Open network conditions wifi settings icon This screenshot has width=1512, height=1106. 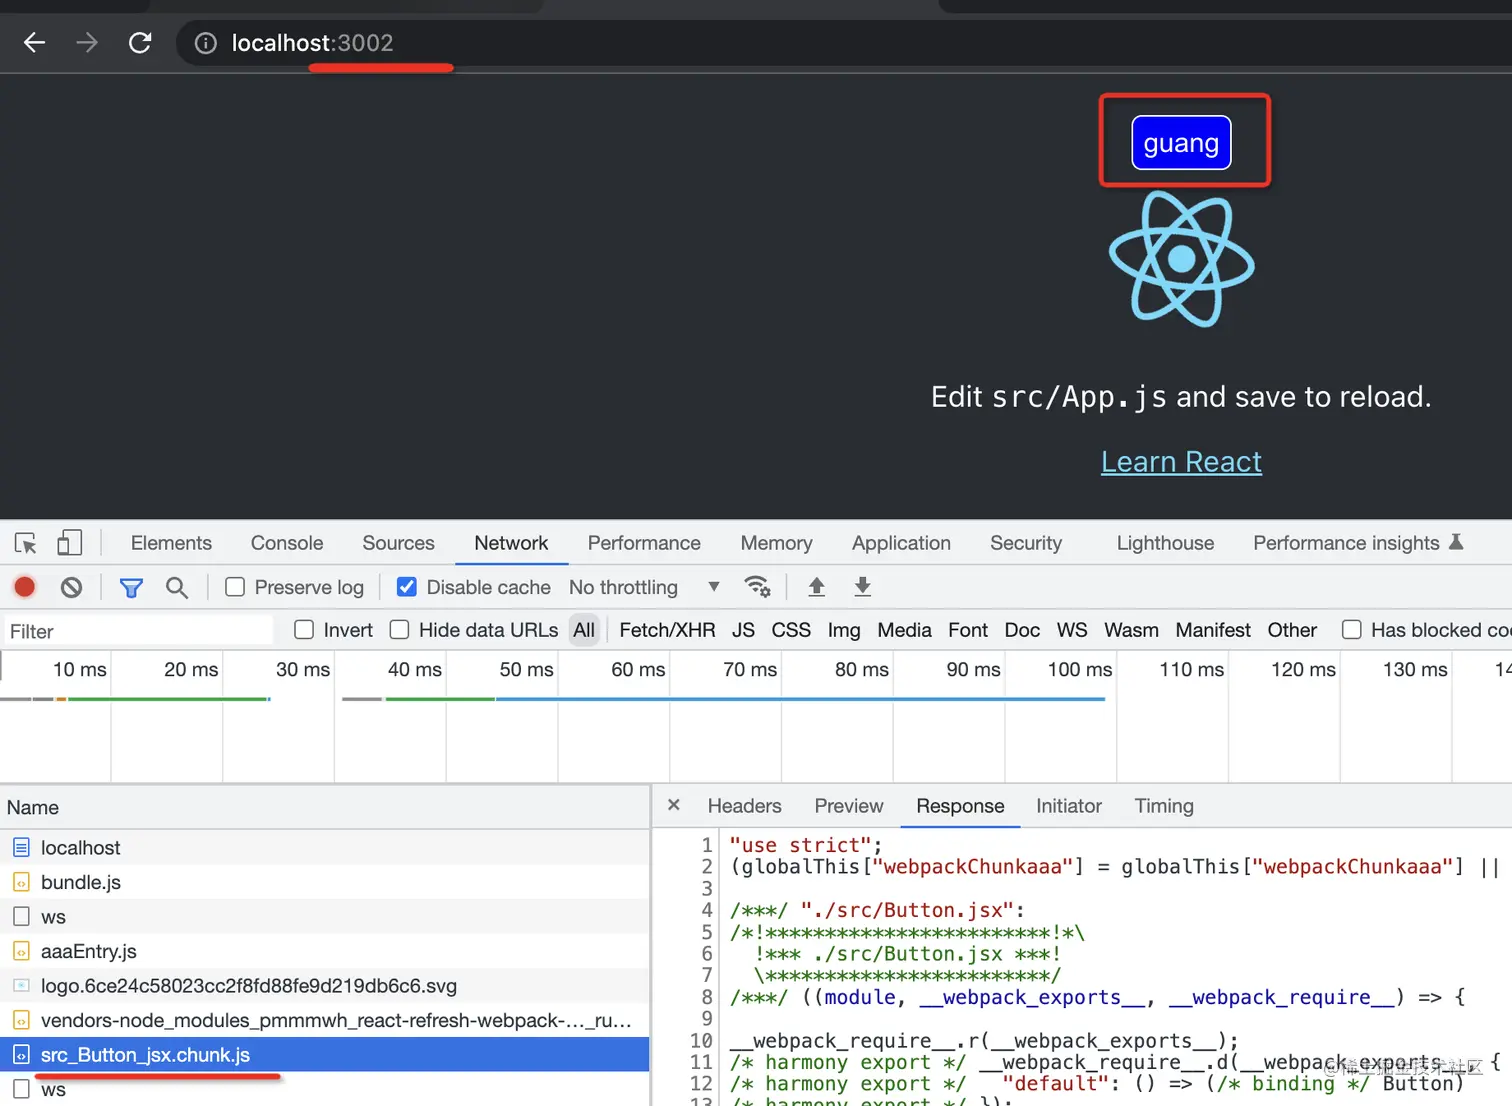(x=758, y=587)
